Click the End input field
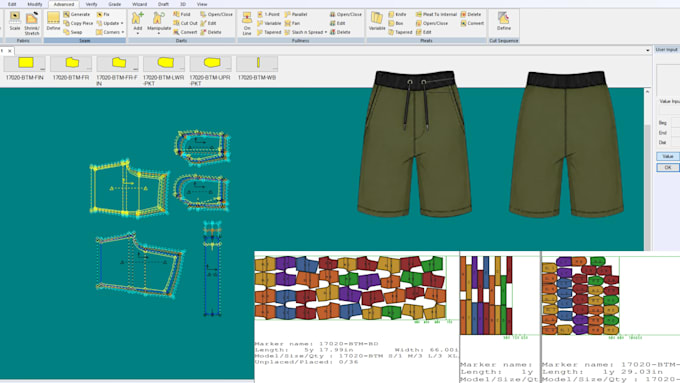This screenshot has width=680, height=383. [675, 133]
